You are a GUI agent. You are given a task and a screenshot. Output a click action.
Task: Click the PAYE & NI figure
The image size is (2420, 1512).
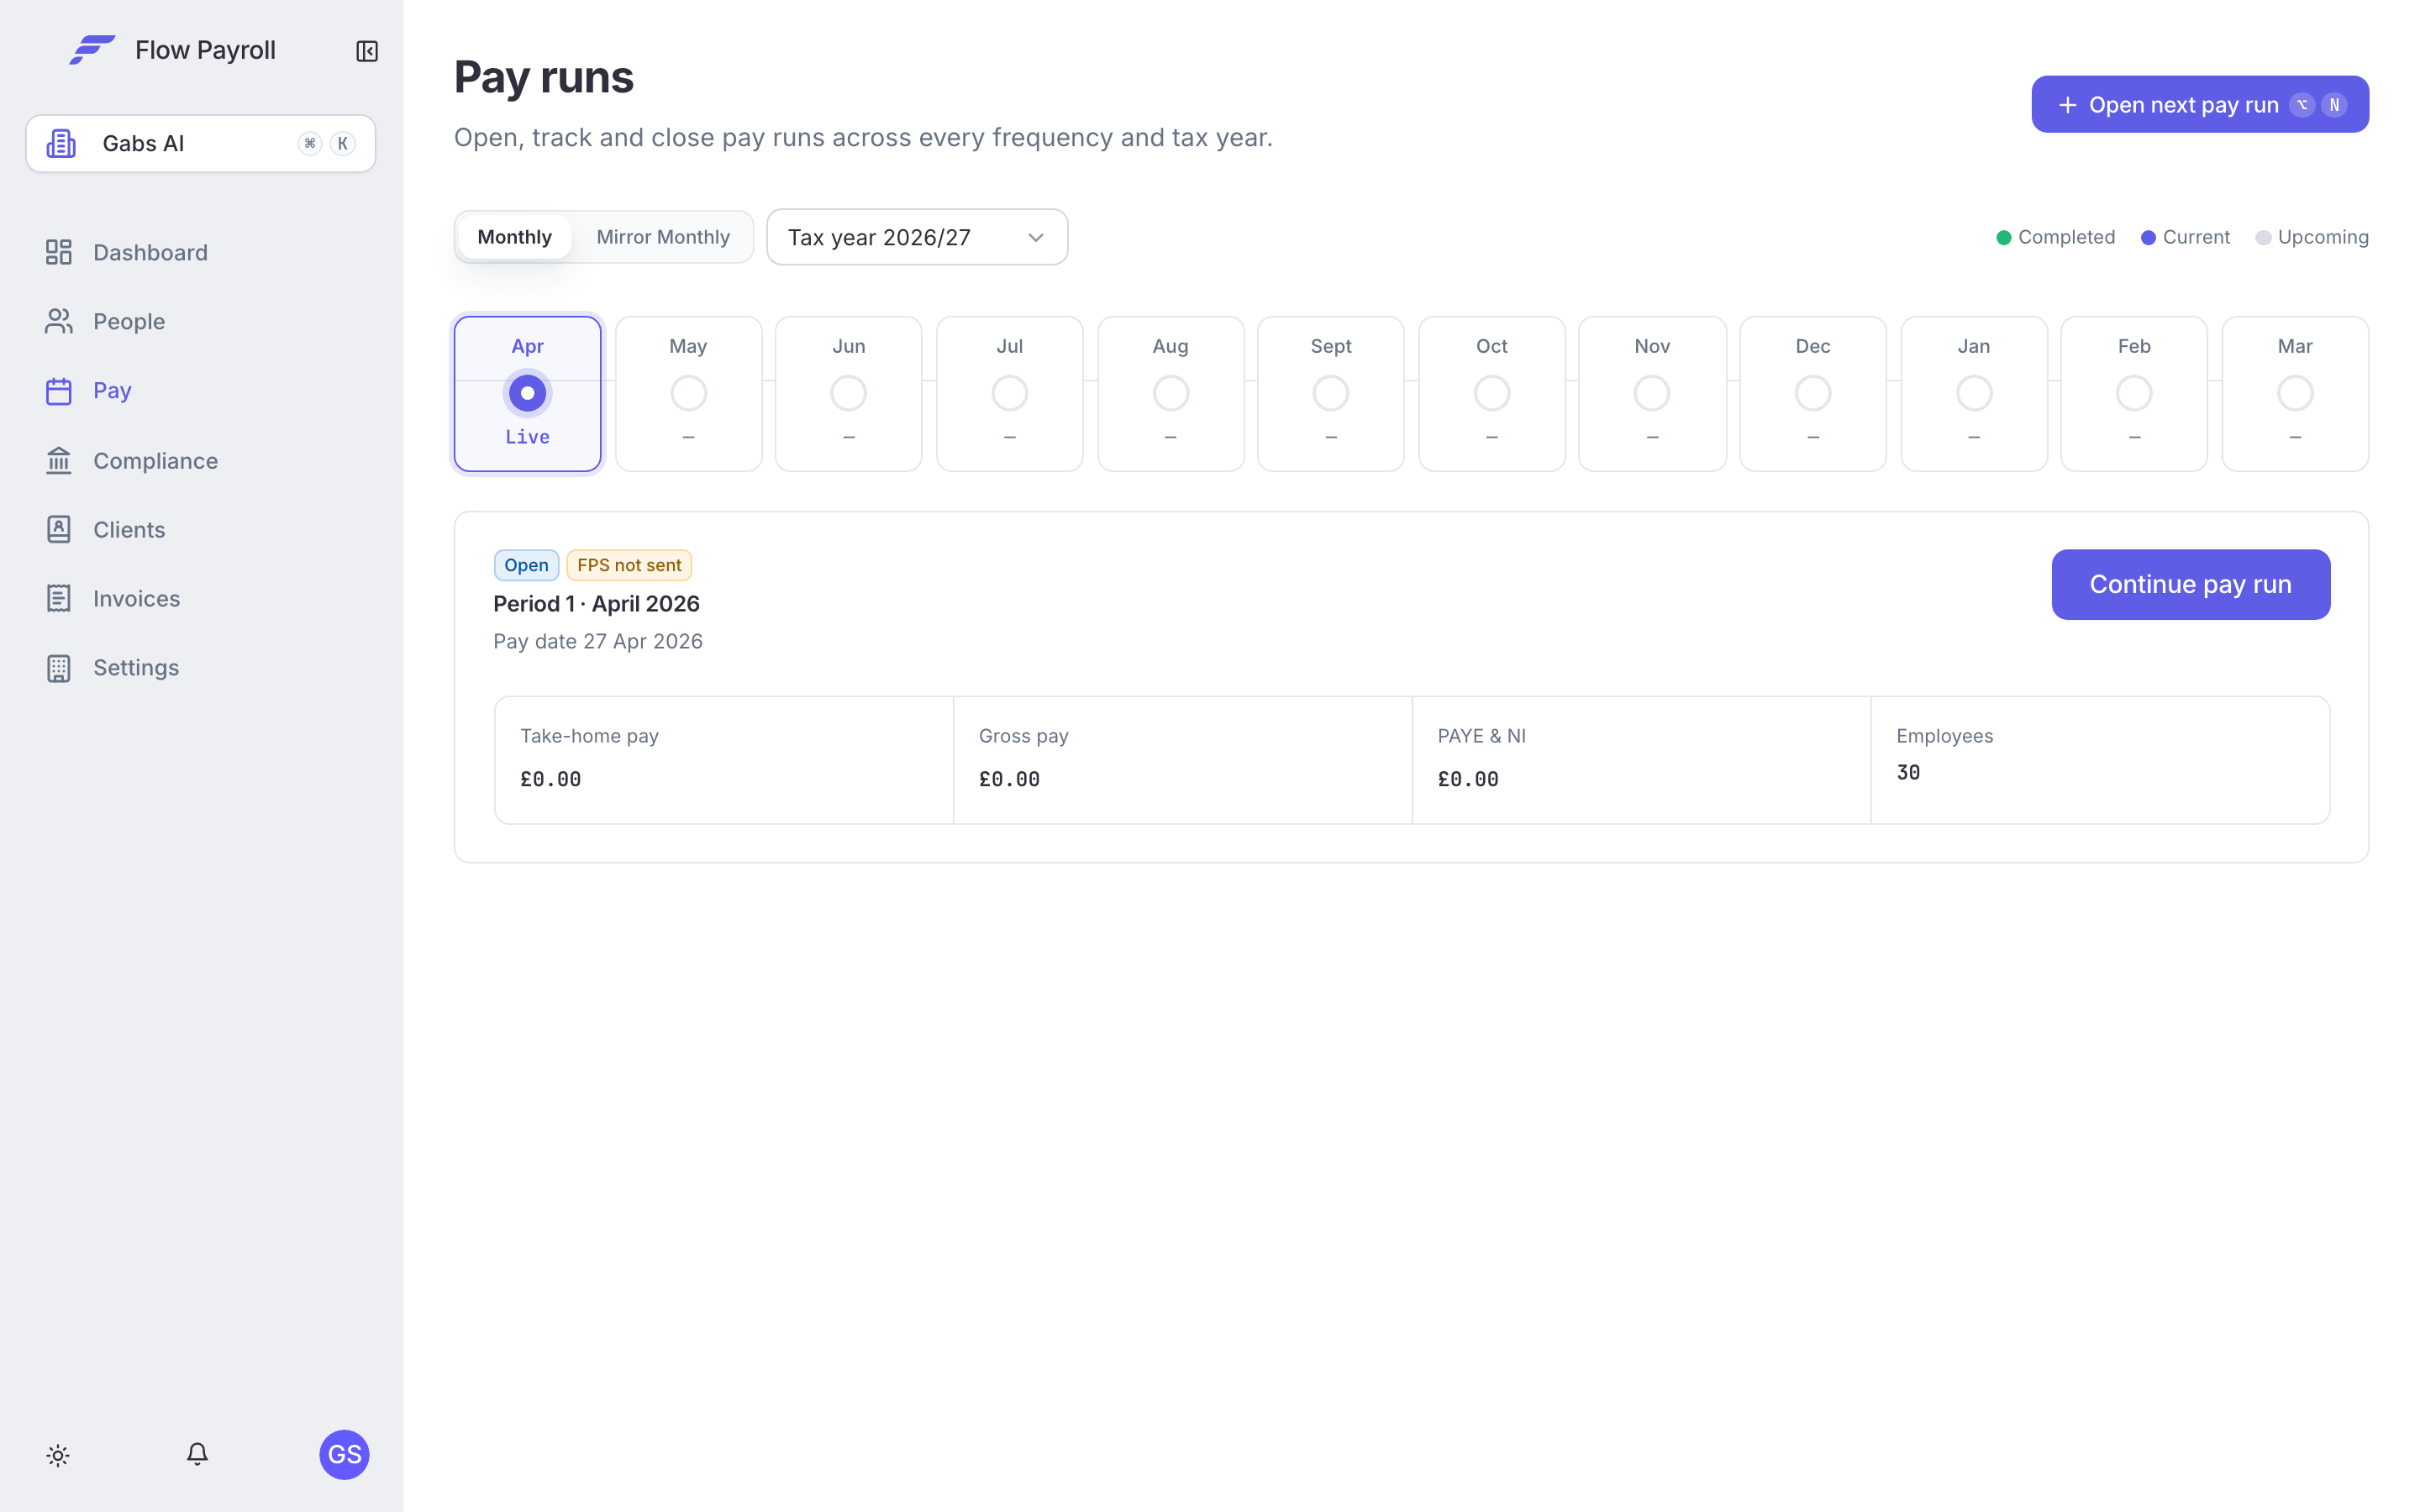pos(1468,779)
